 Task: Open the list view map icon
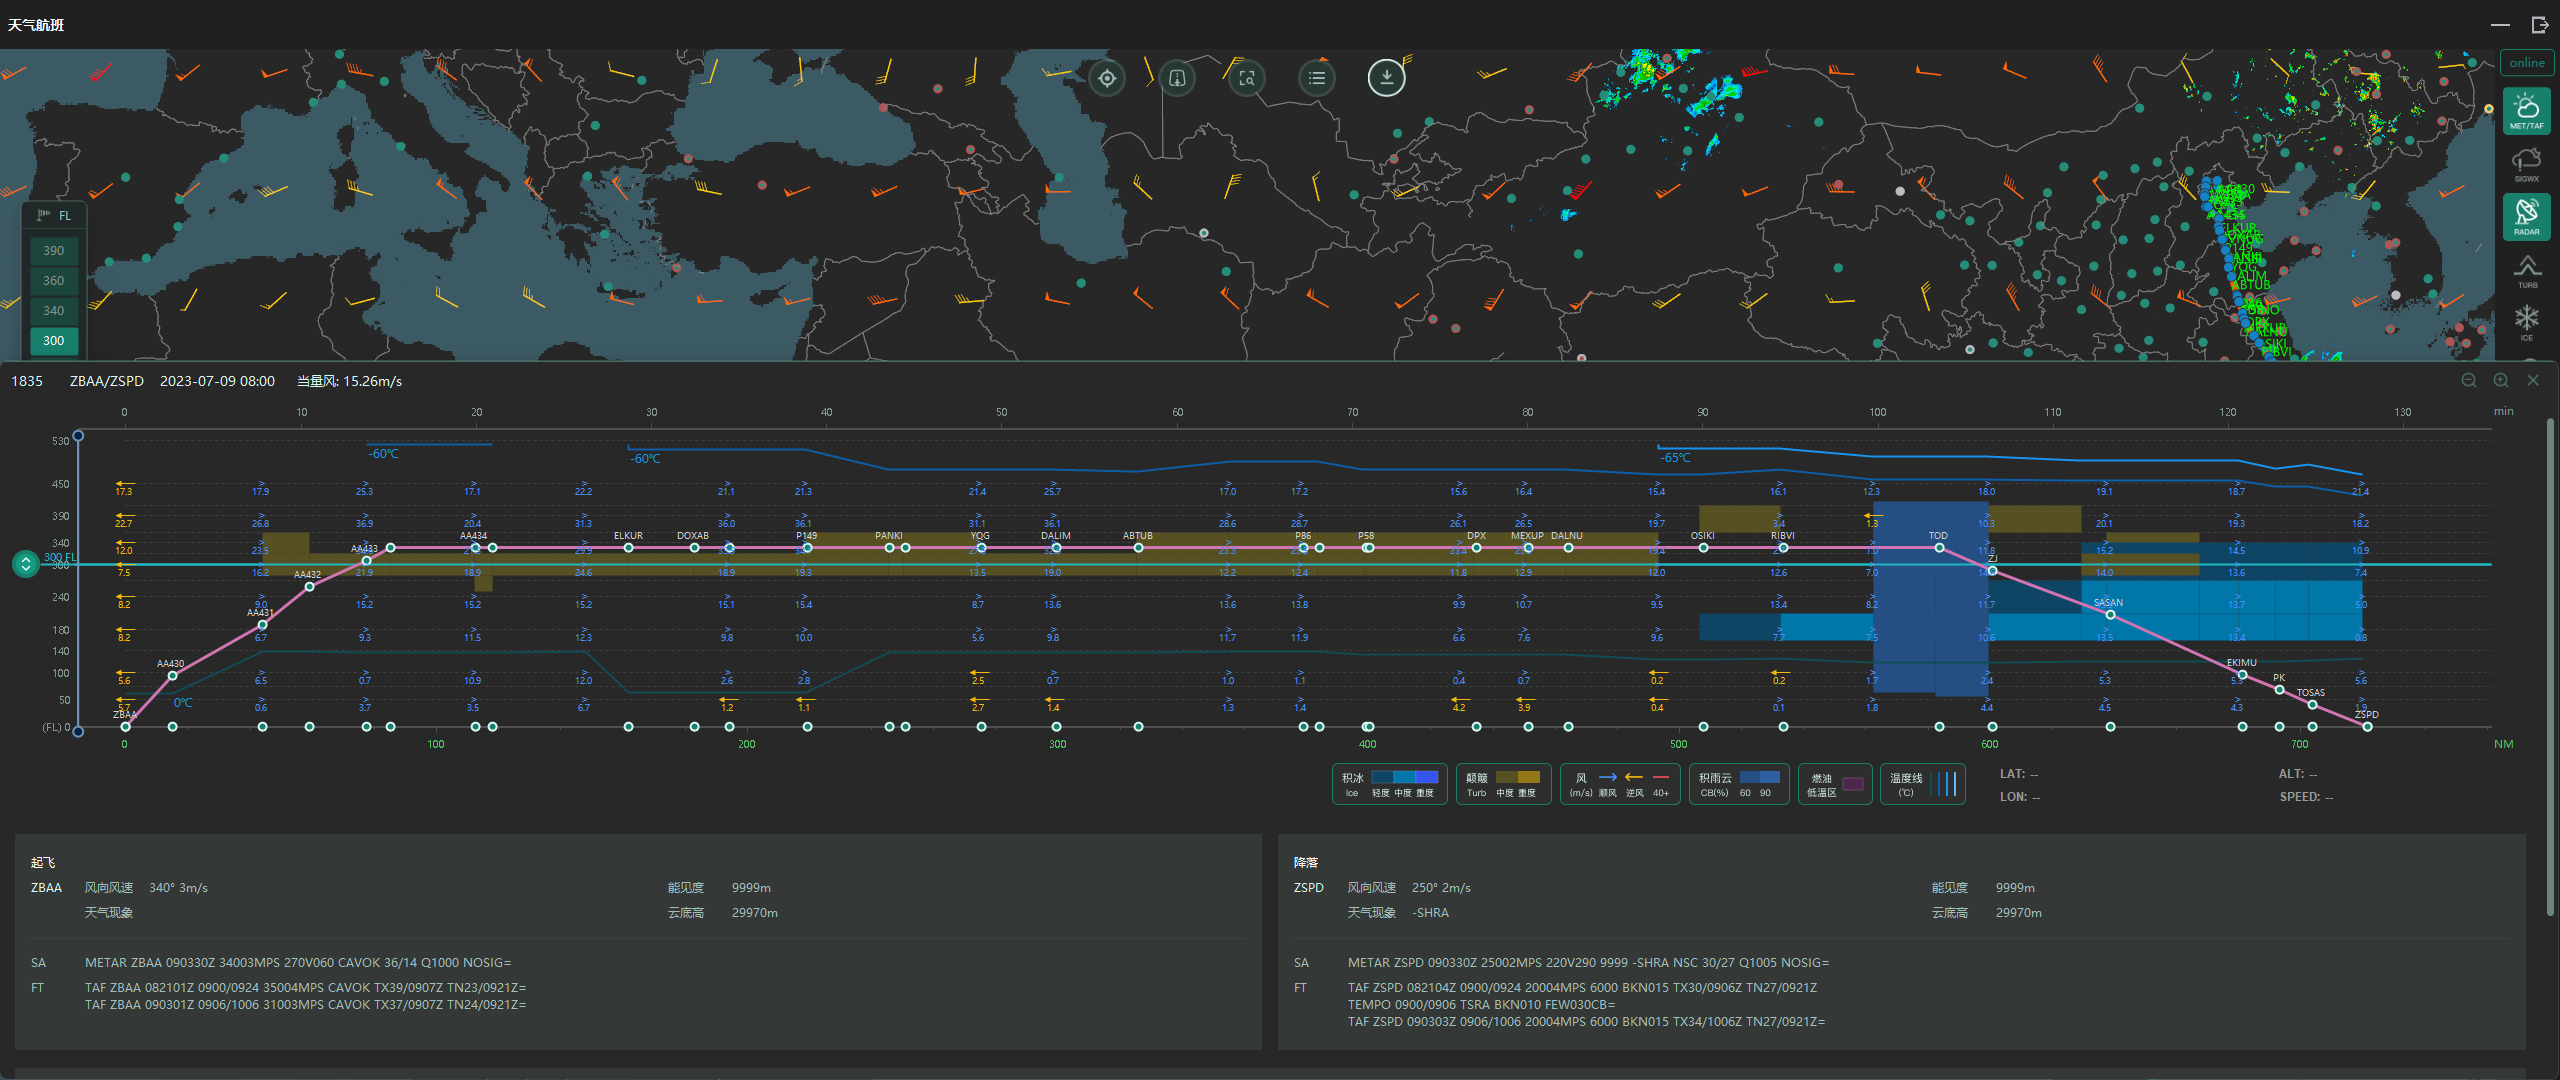(1317, 78)
